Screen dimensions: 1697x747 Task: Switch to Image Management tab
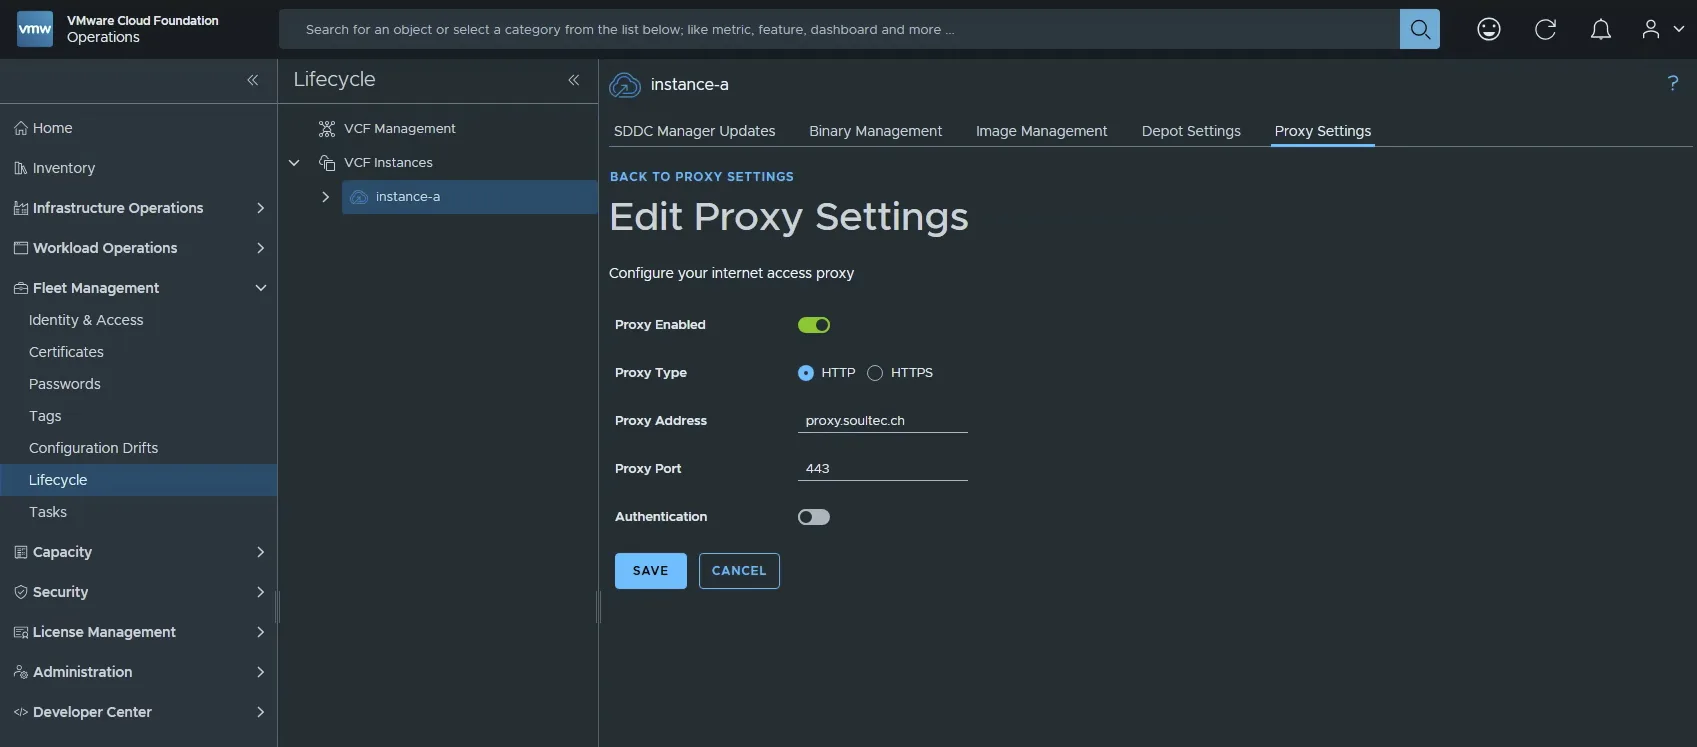1041,131
